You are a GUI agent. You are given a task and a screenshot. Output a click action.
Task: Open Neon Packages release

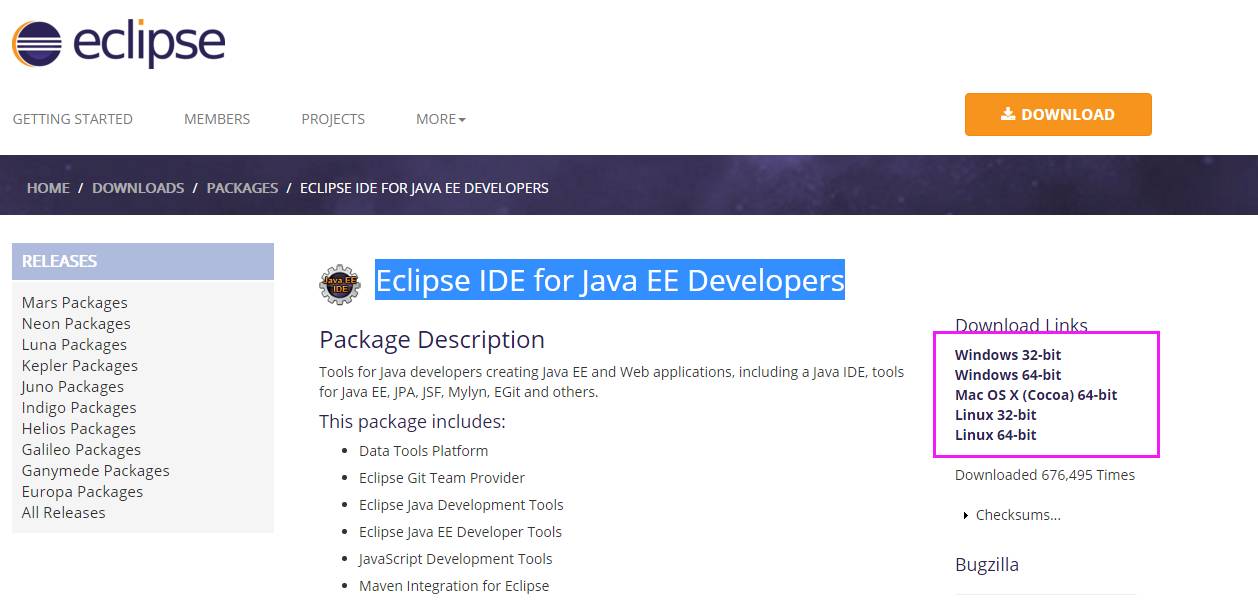(x=76, y=324)
